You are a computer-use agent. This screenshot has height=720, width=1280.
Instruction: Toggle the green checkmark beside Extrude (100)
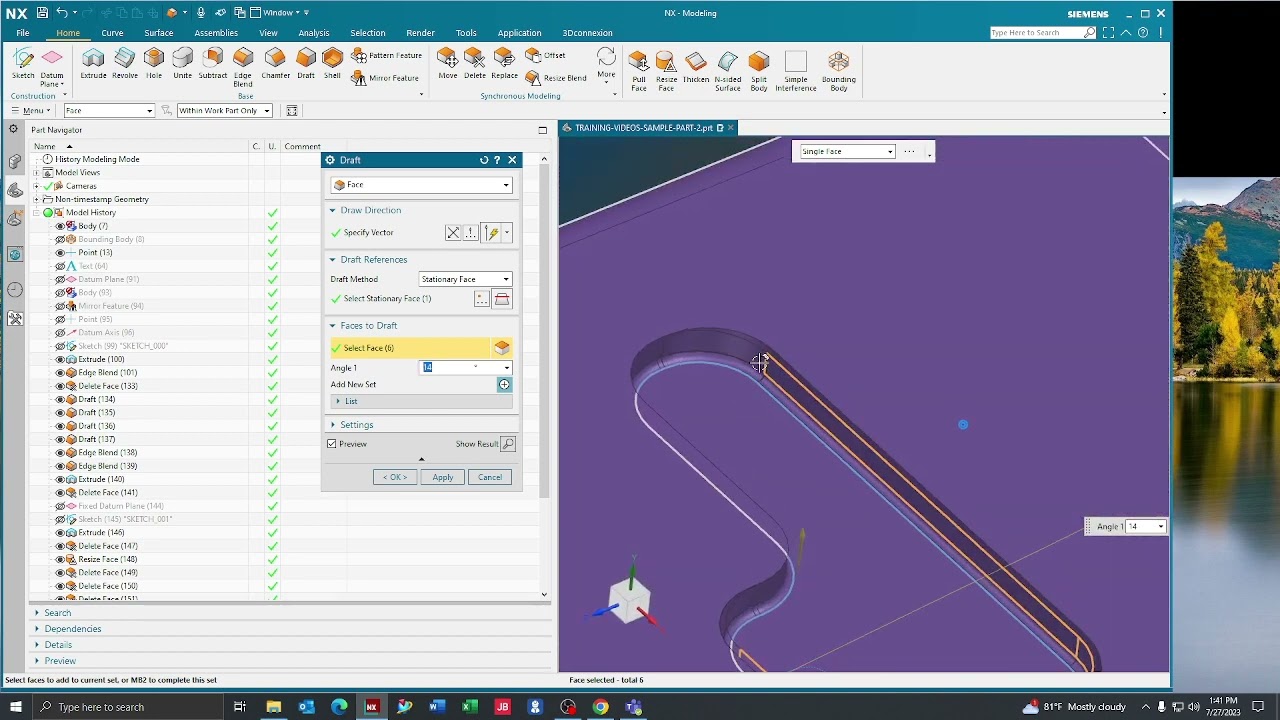pos(272,359)
